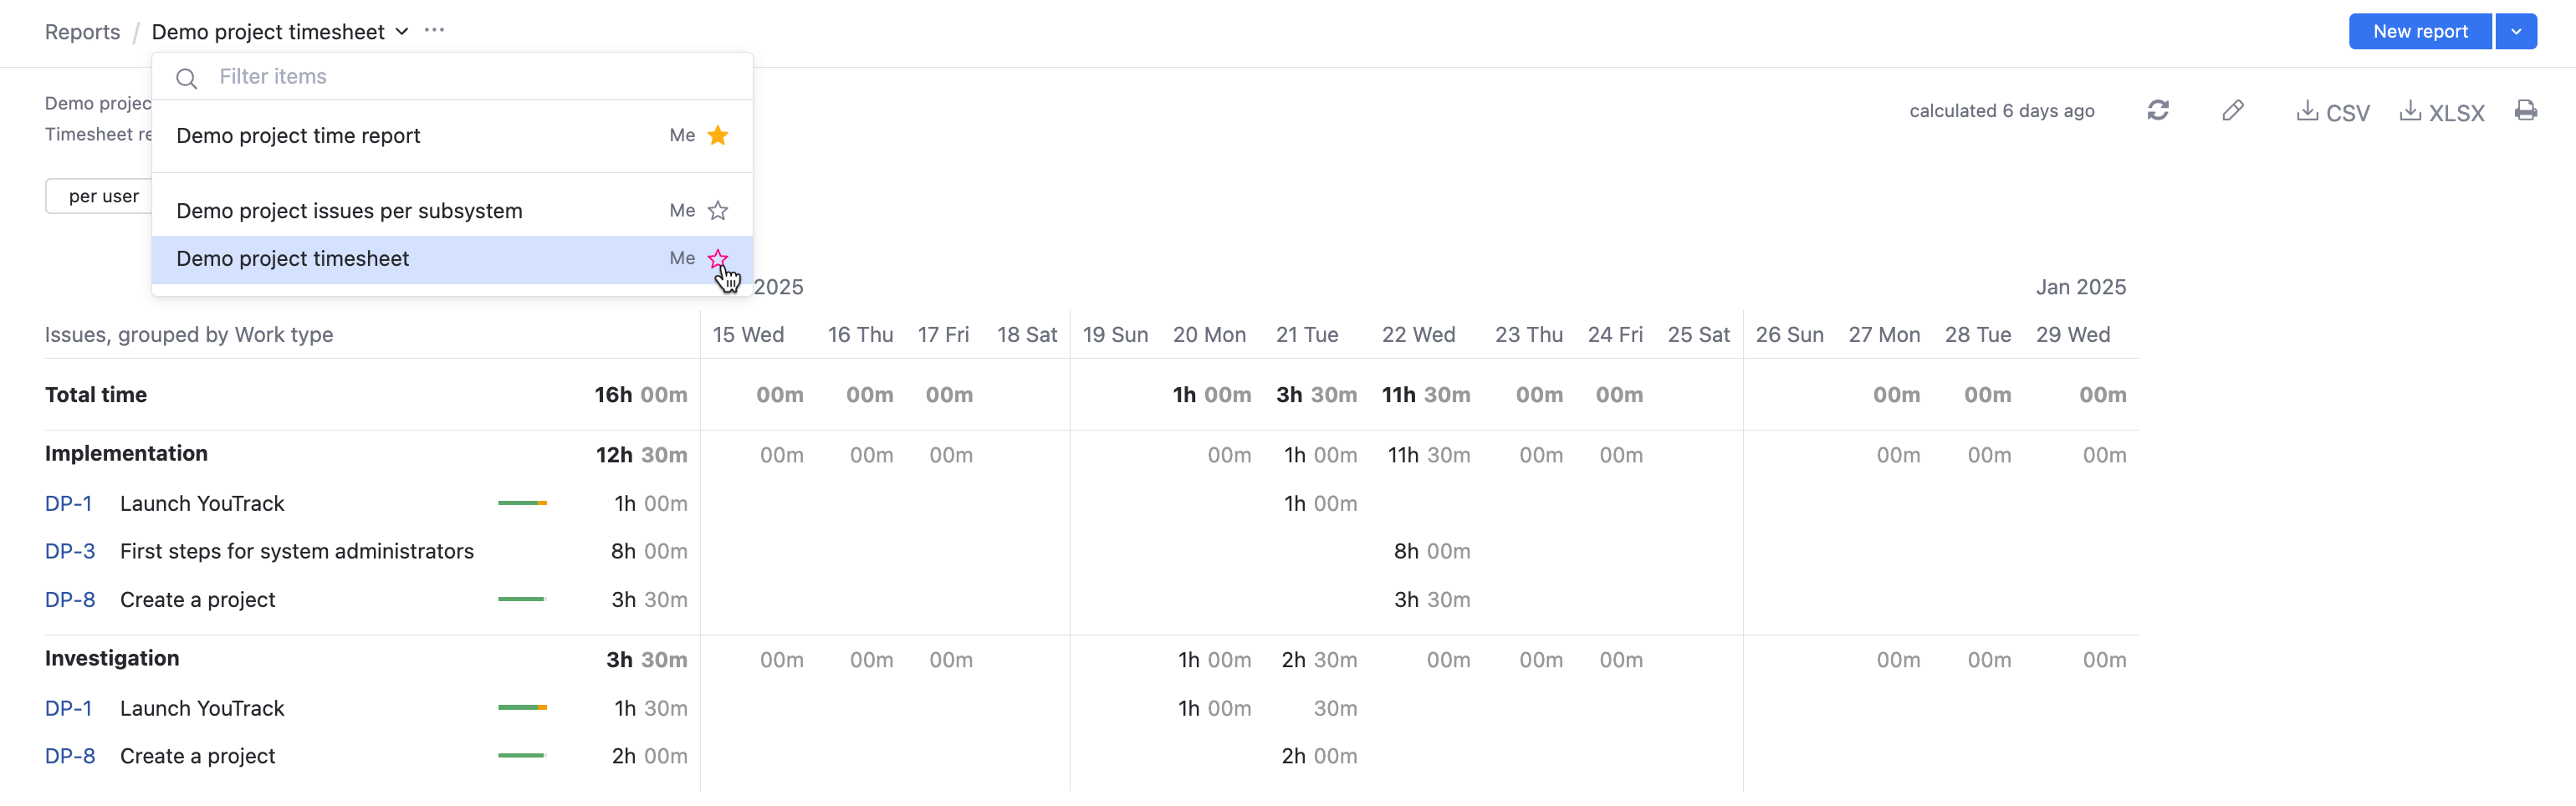
Task: Open the three-dots report options menu
Action: click(434, 30)
